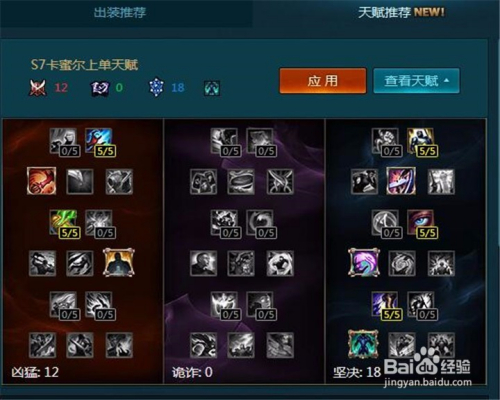Viewport: 500px width, 400px height.
Task: Click the red fist mastery icon in Ferocity
Action: click(42, 181)
